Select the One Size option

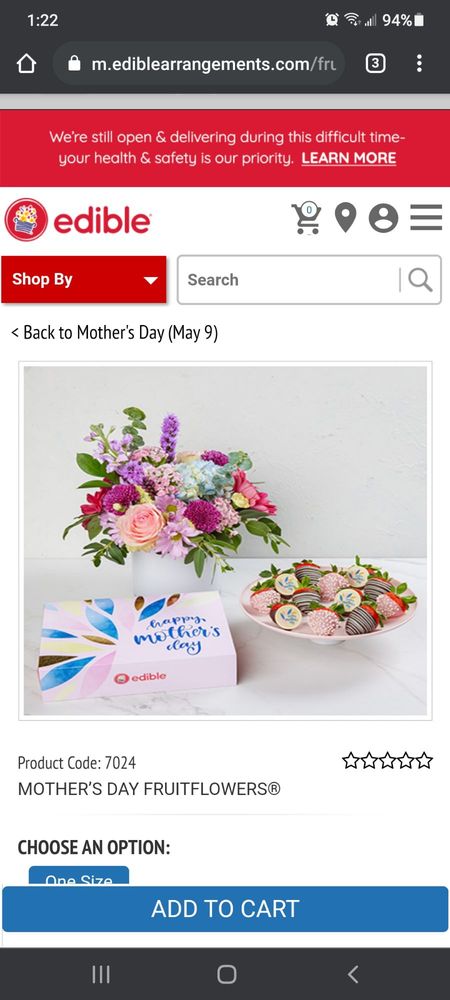click(79, 876)
